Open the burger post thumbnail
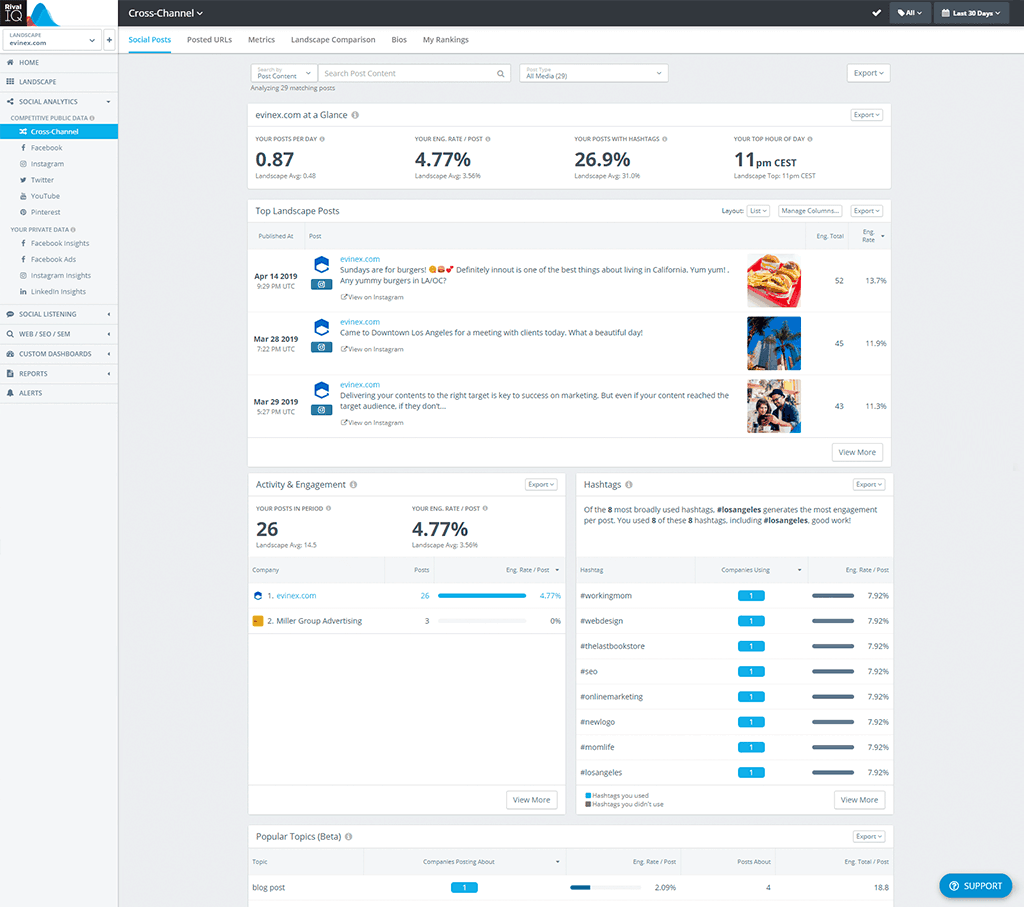Screen dimensions: 1024x907 (x=774, y=281)
